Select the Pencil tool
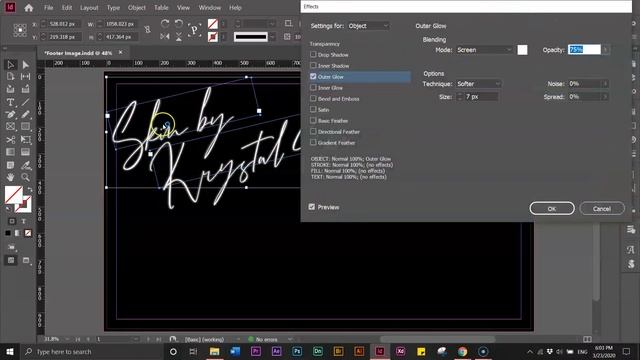640x360 pixels. [x=26, y=115]
